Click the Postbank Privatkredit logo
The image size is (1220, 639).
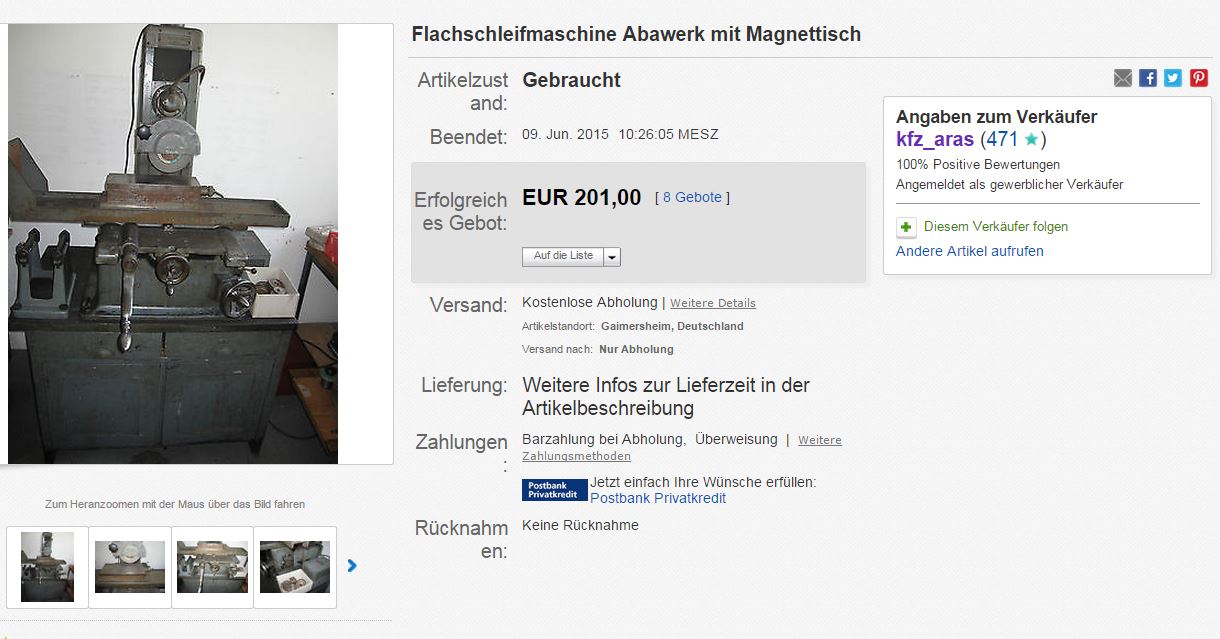click(x=555, y=490)
